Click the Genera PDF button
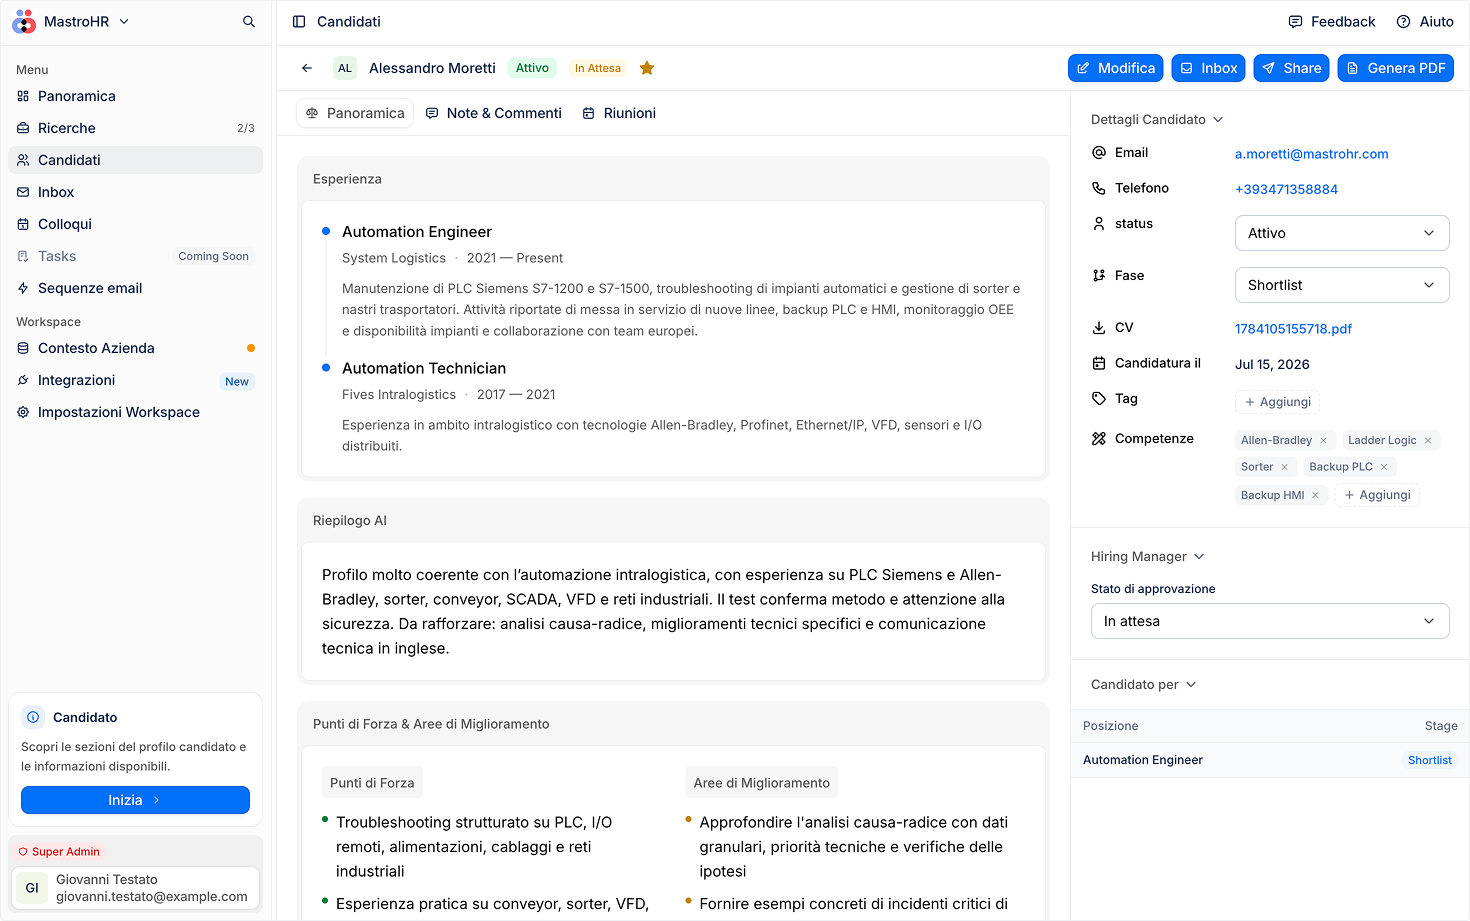 [1395, 68]
